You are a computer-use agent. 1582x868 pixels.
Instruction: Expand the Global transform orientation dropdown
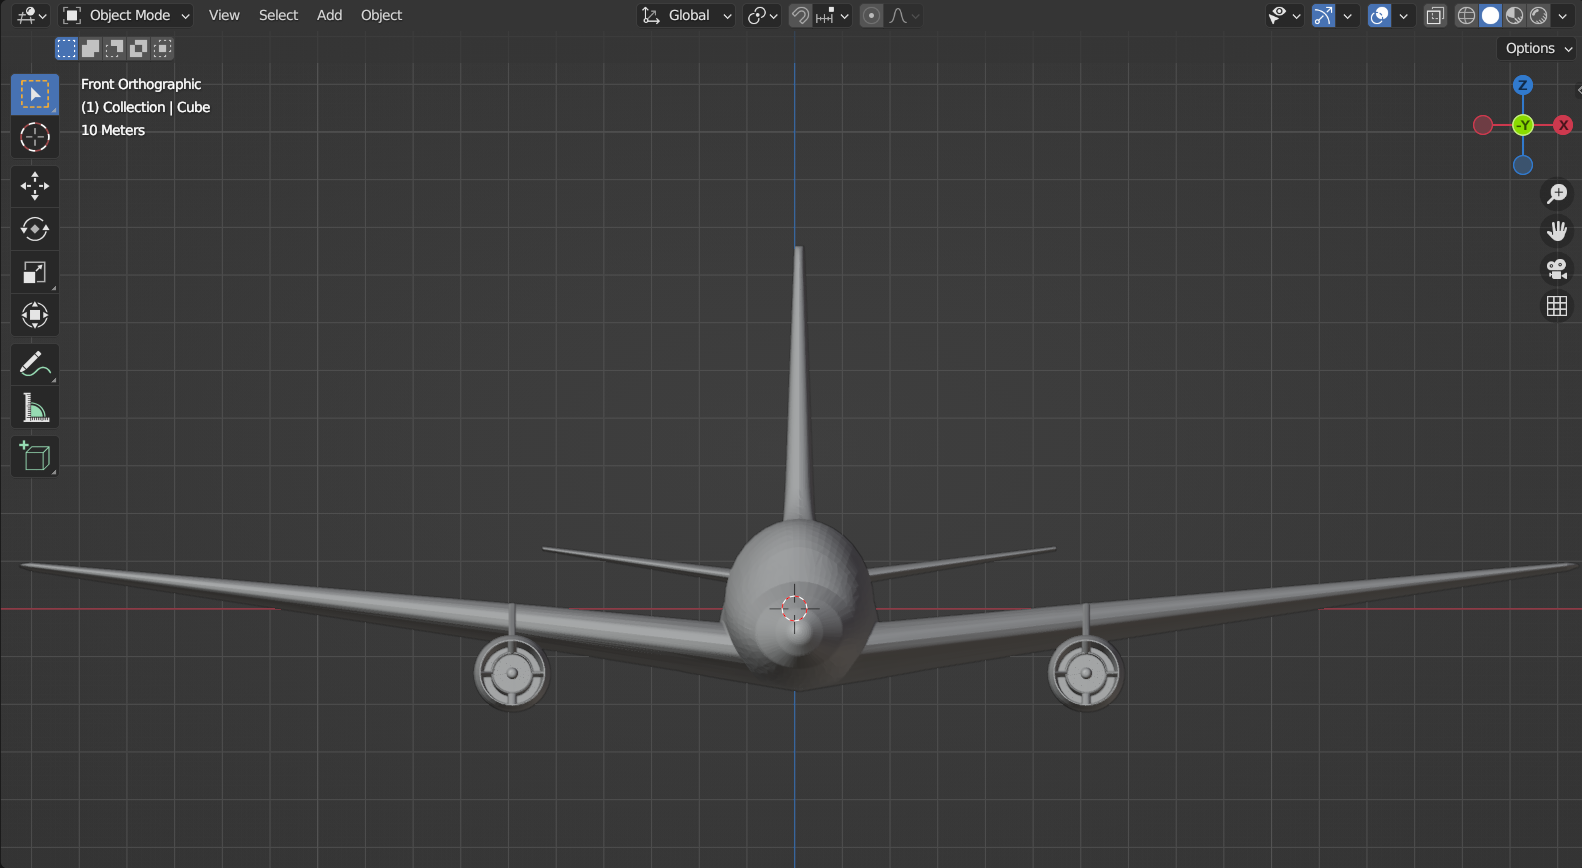687,16
